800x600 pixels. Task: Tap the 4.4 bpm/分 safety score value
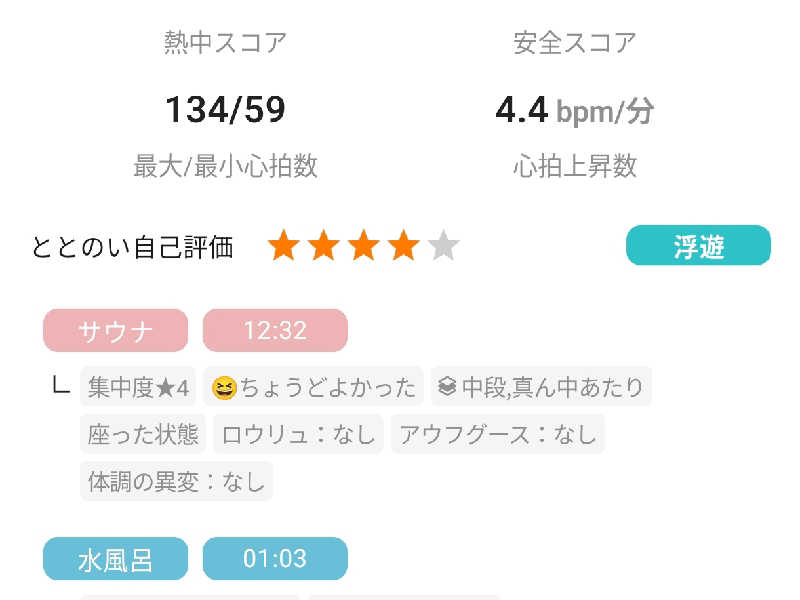pos(574,110)
